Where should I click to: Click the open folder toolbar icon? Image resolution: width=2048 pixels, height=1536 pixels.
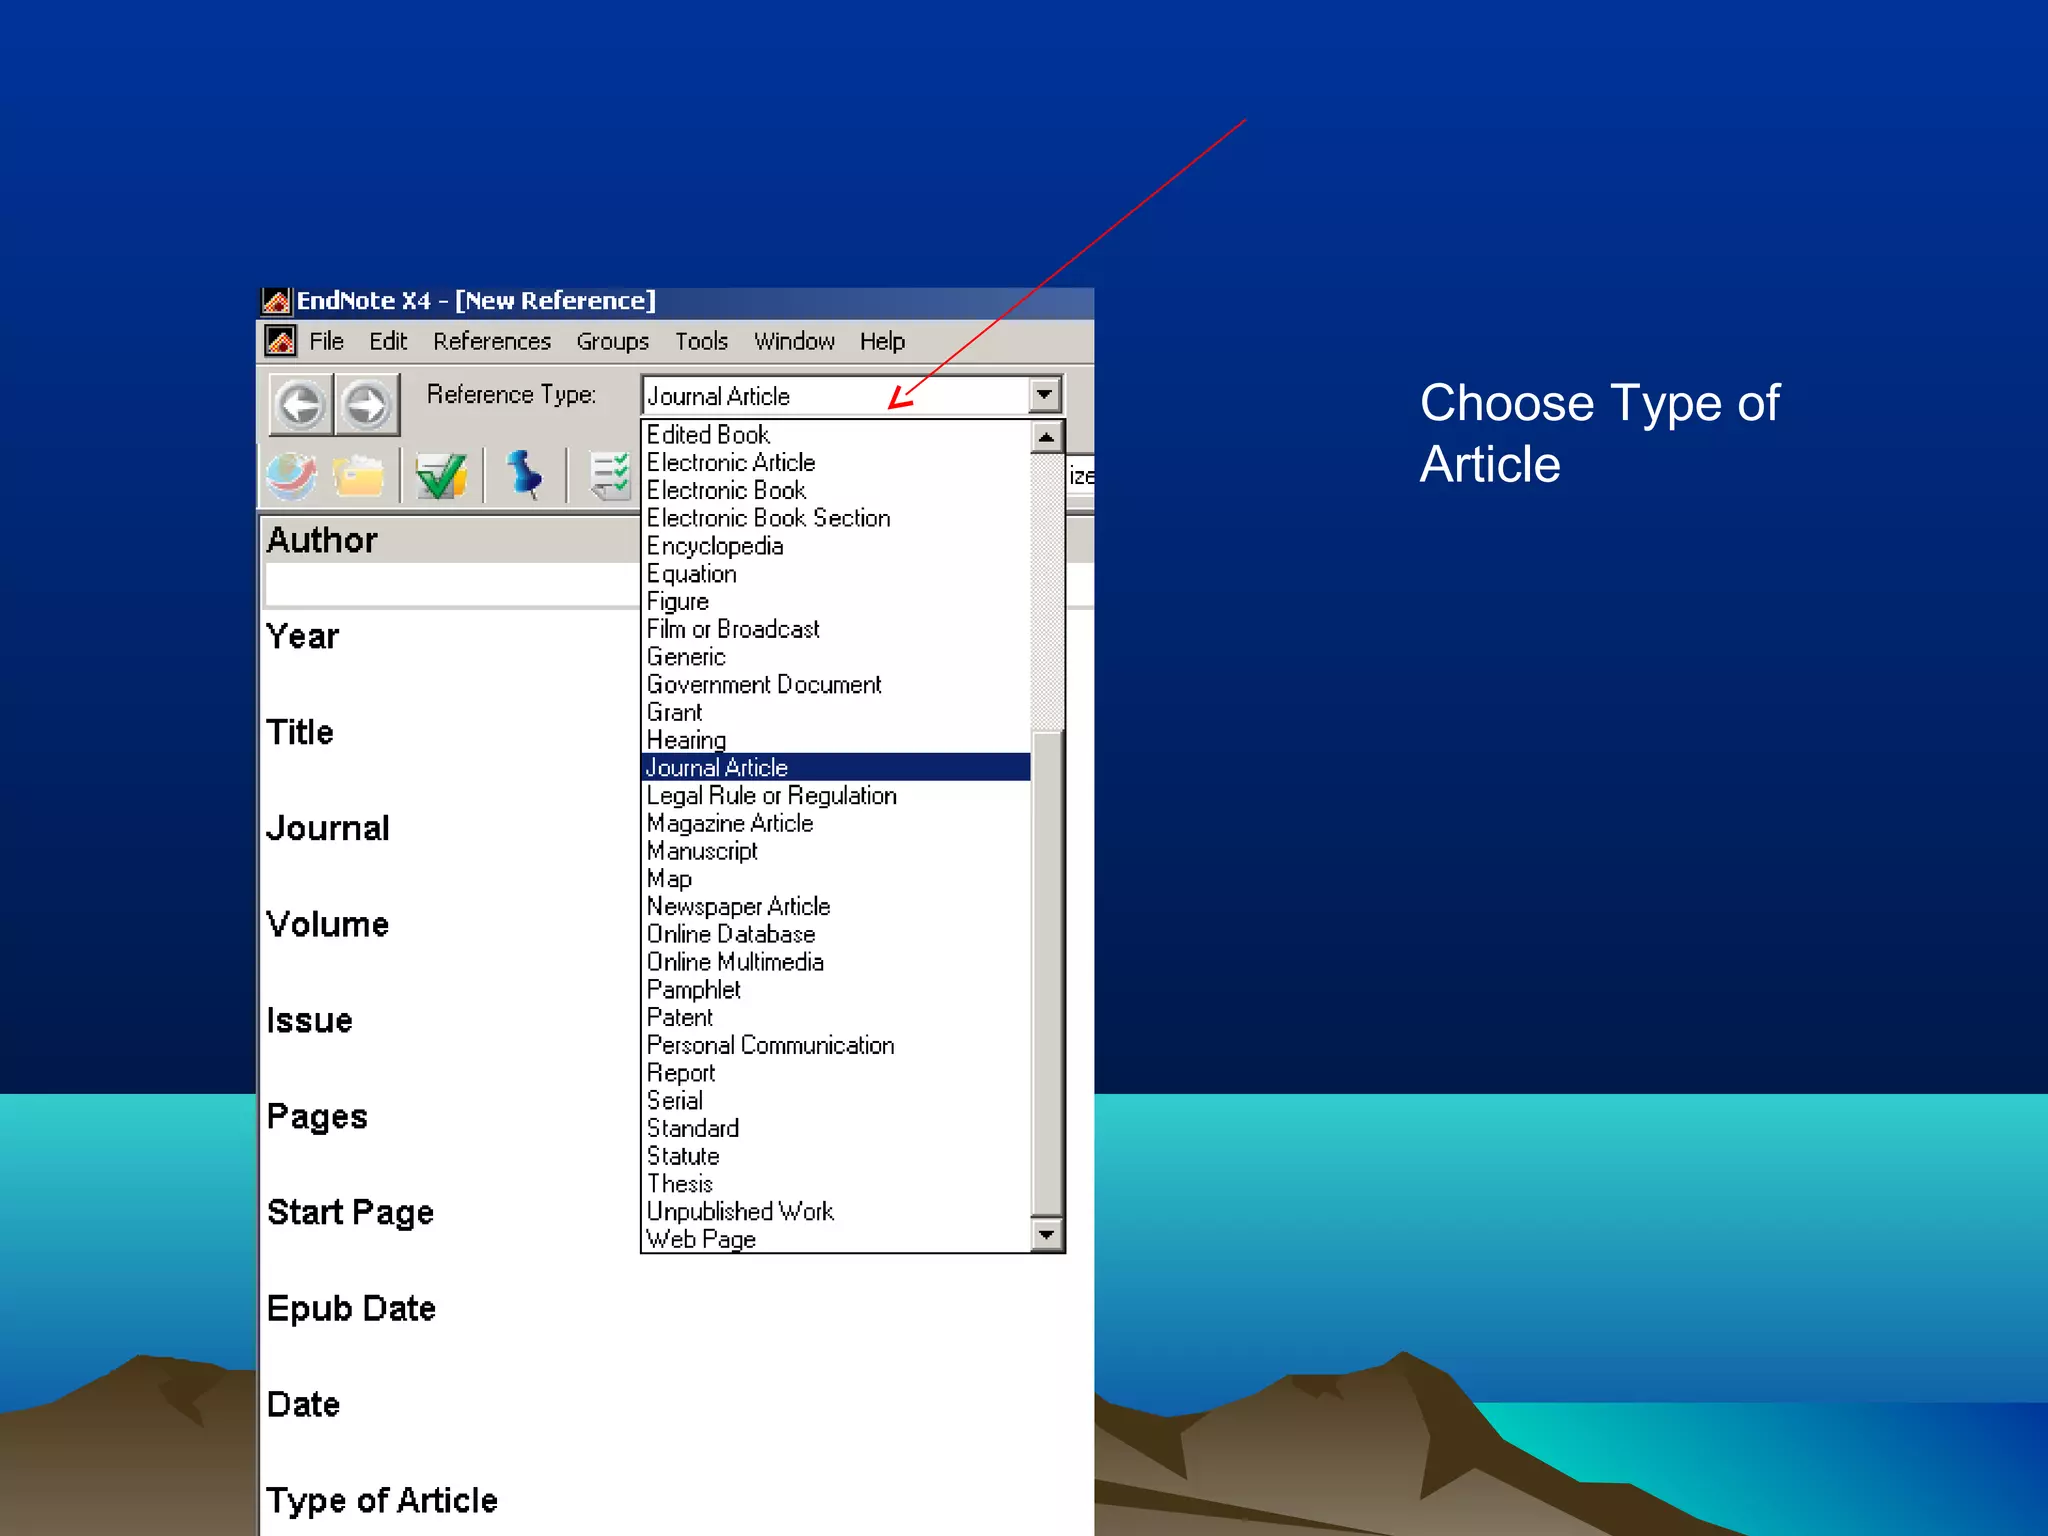358,476
